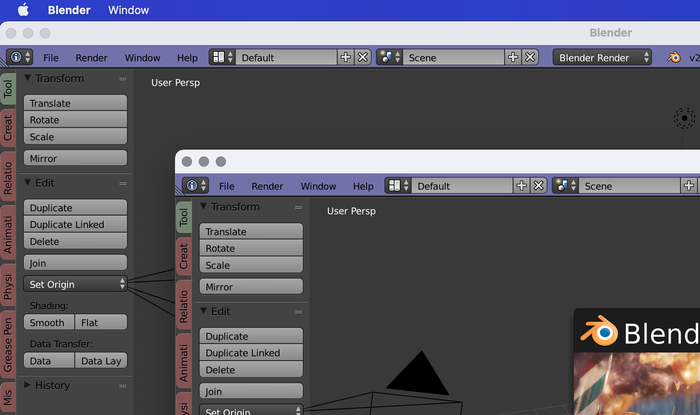
Task: Open screen layout selector icon in front window
Action: coord(398,186)
